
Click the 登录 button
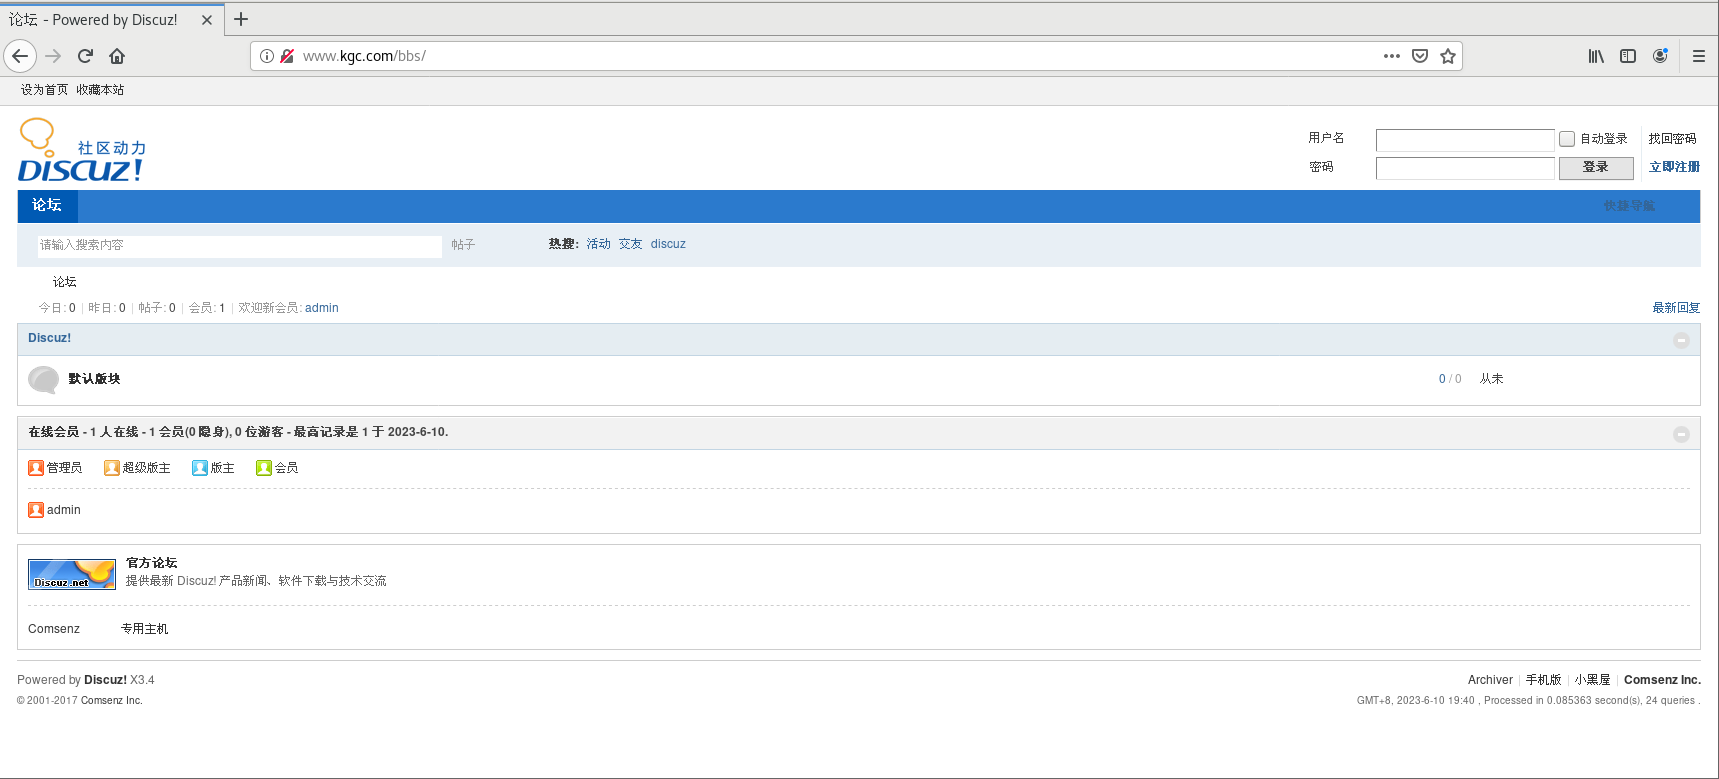click(1596, 168)
